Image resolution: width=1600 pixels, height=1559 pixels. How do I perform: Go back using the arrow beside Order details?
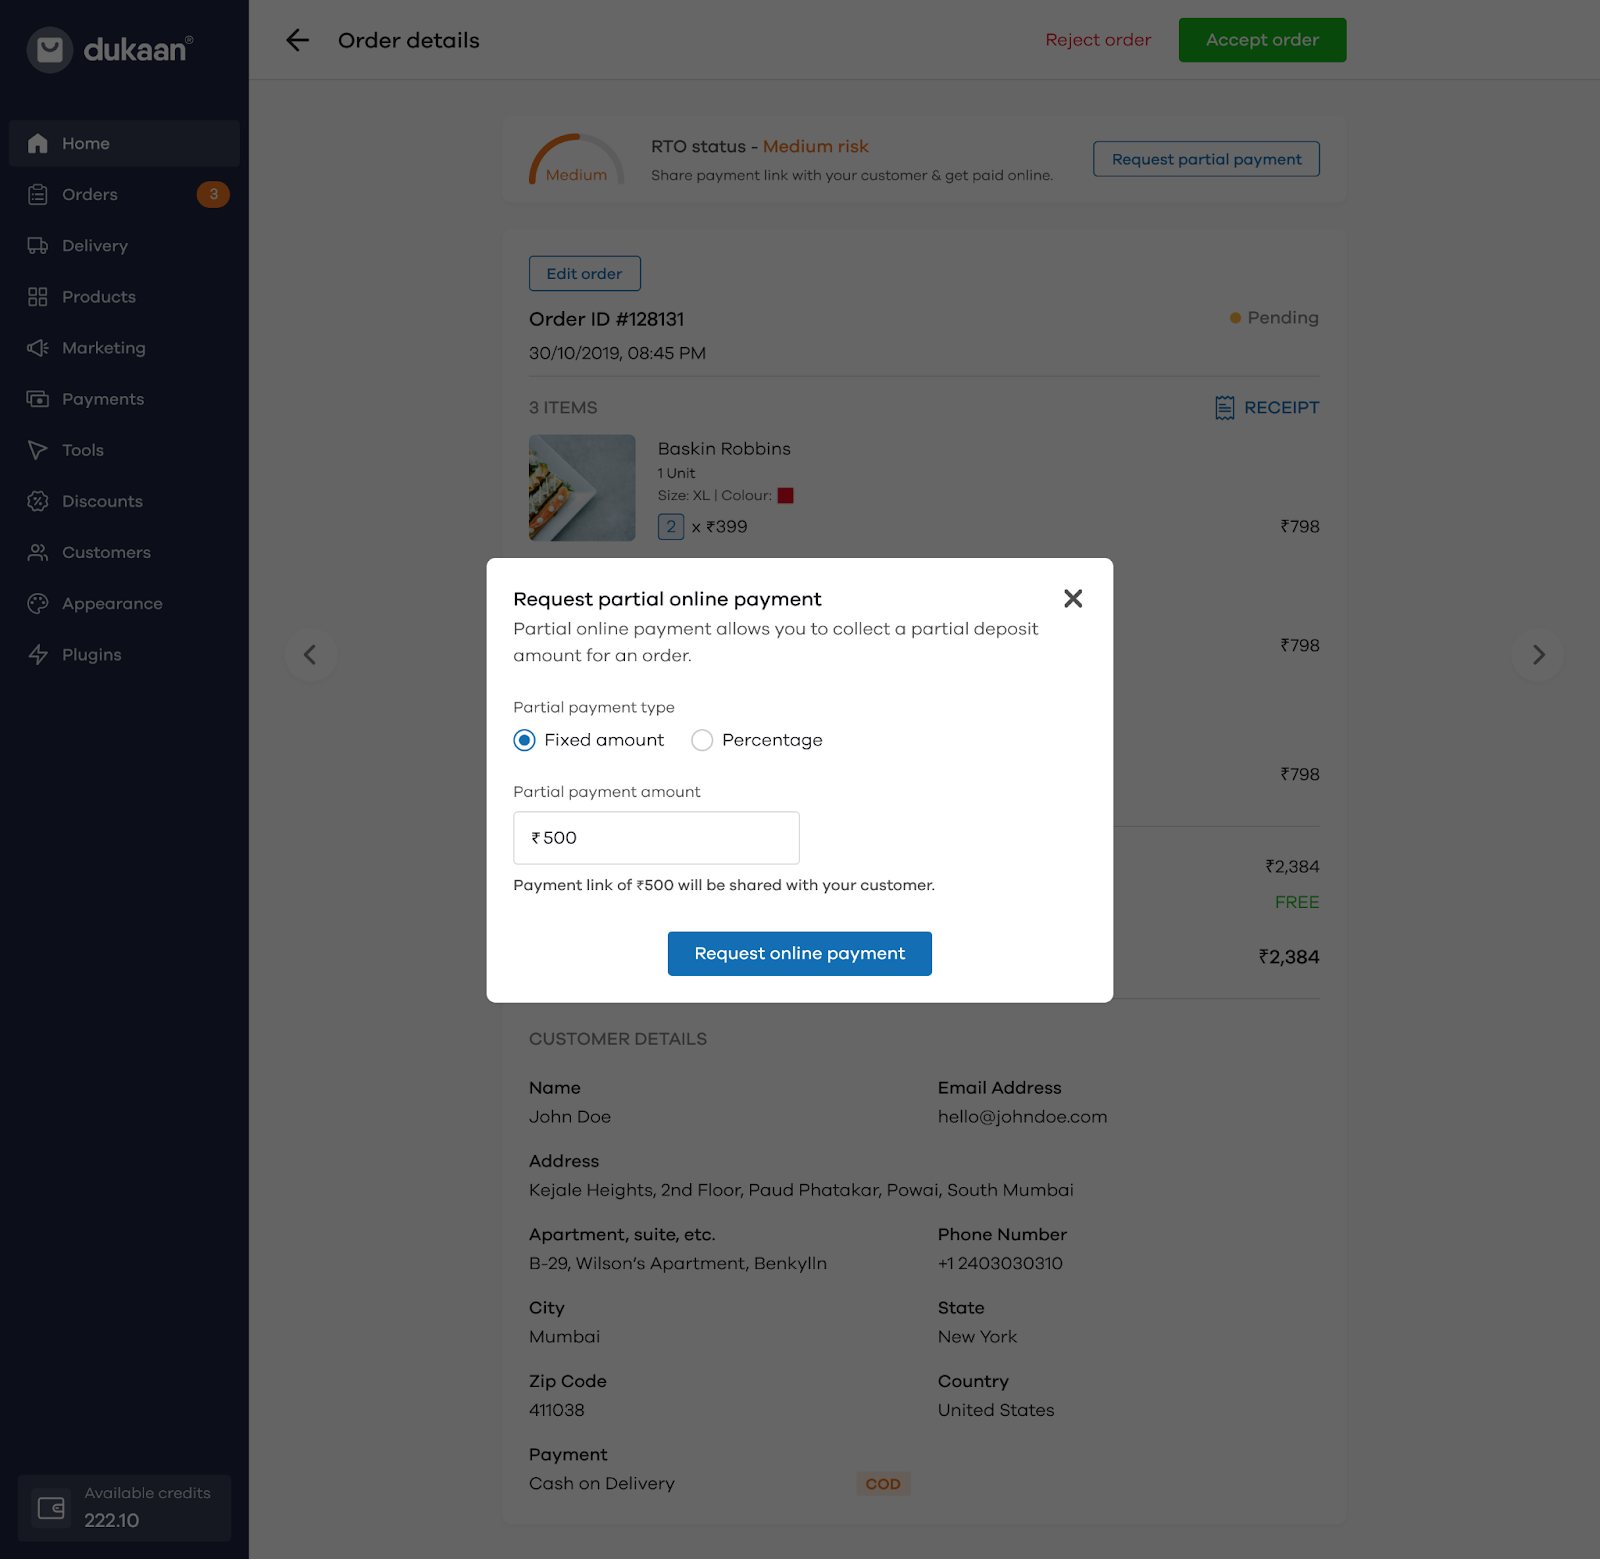pos(297,40)
